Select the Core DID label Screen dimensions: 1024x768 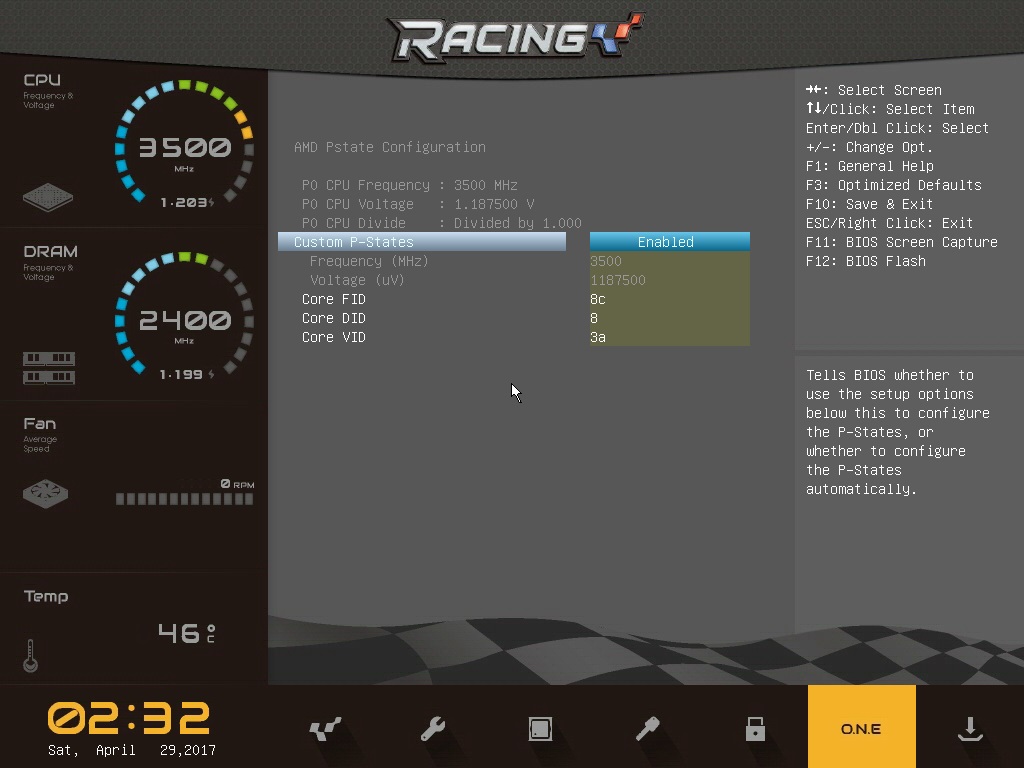pyautogui.click(x=334, y=318)
